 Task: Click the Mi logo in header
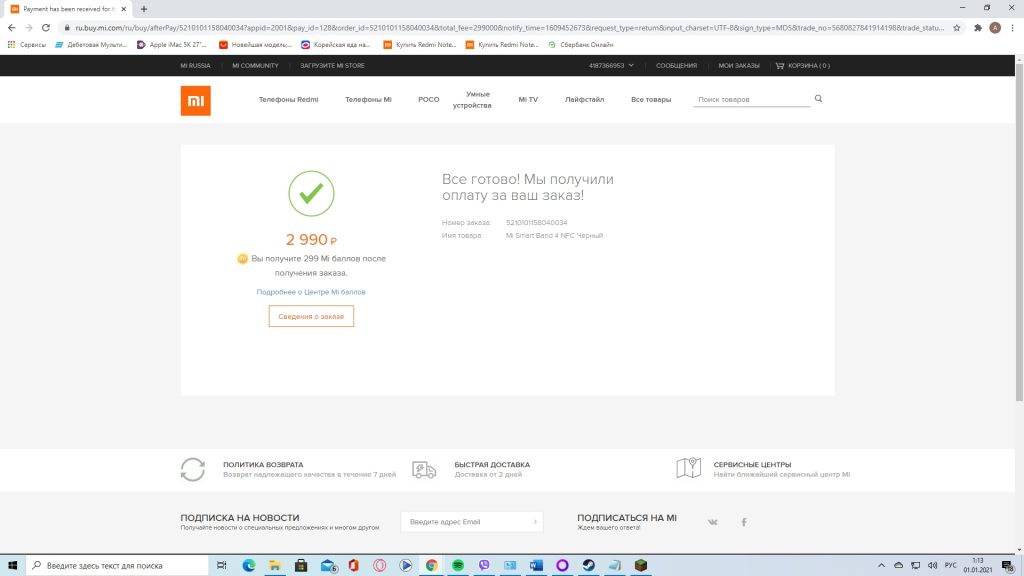pyautogui.click(x=195, y=100)
